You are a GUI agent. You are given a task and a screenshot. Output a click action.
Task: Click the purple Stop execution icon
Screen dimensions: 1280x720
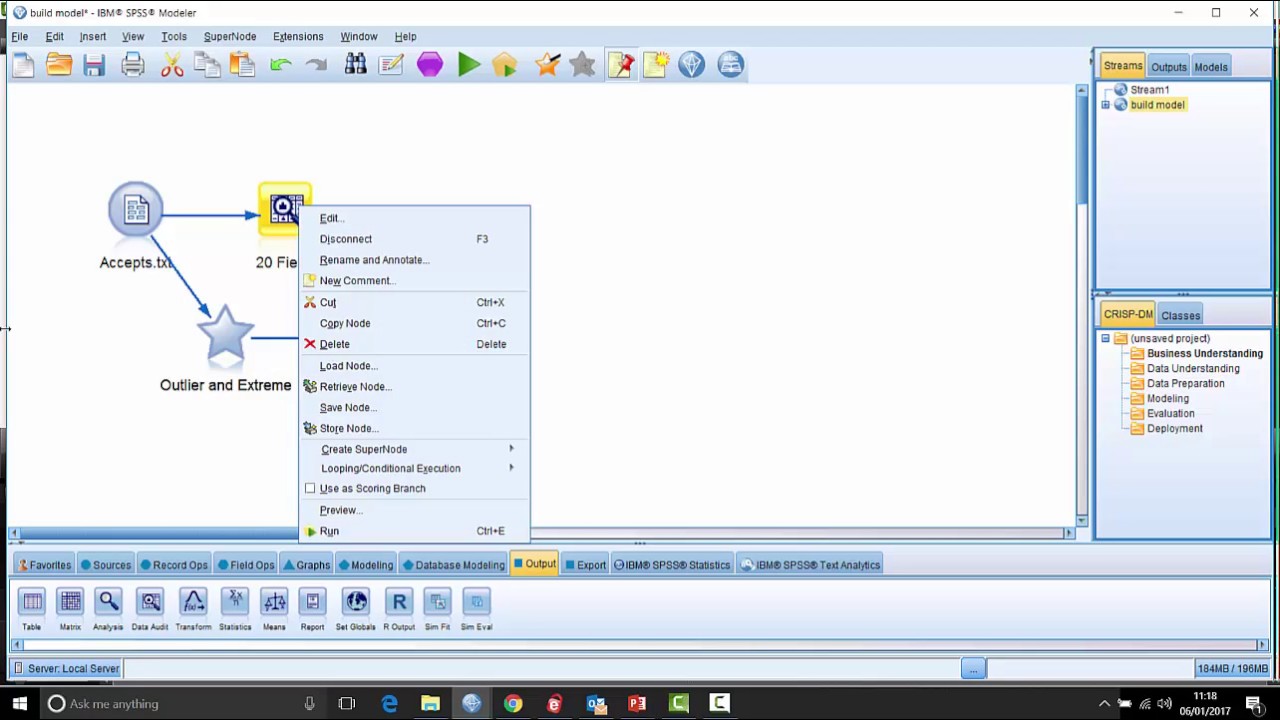pos(430,65)
